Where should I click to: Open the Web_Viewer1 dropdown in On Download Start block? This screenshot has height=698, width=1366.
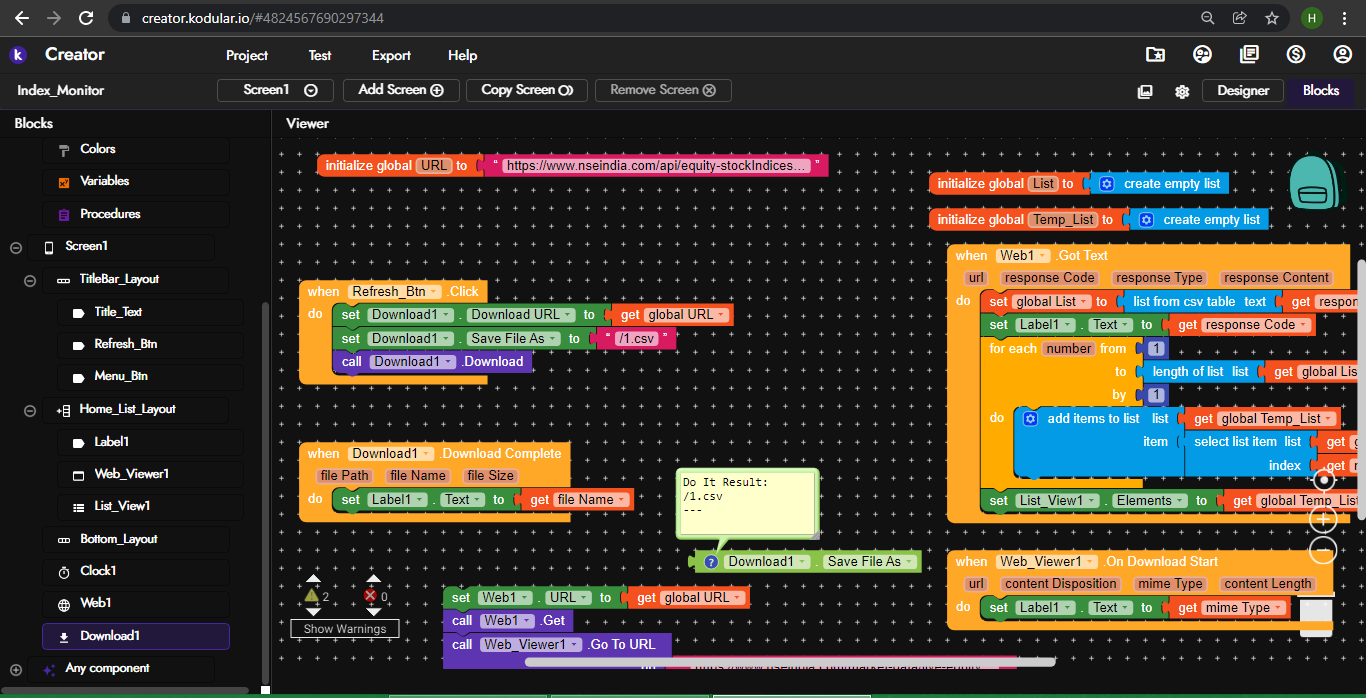[1048, 562]
